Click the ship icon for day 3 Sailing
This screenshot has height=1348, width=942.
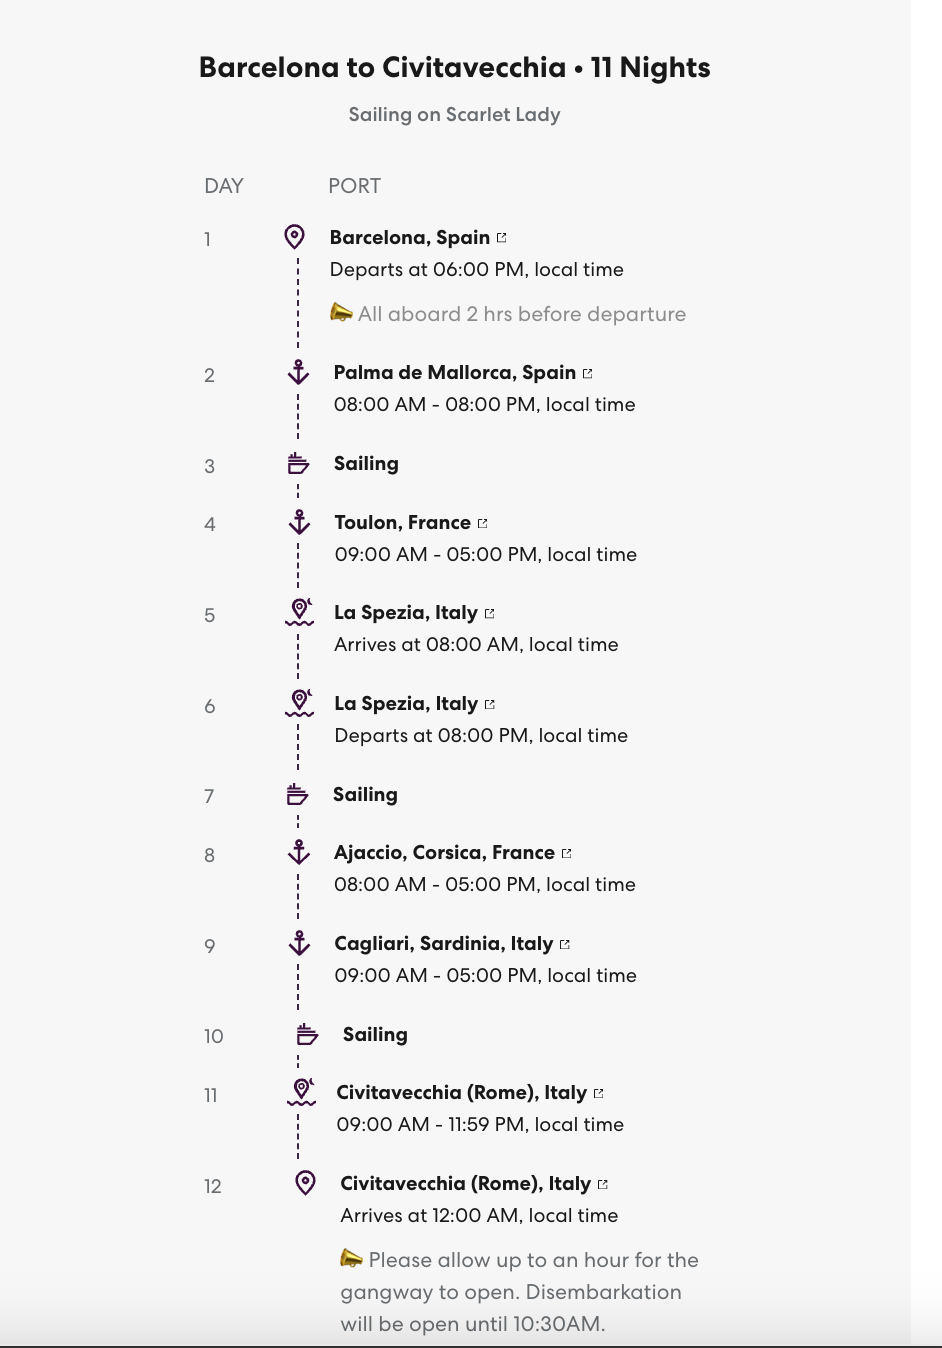[x=298, y=463]
